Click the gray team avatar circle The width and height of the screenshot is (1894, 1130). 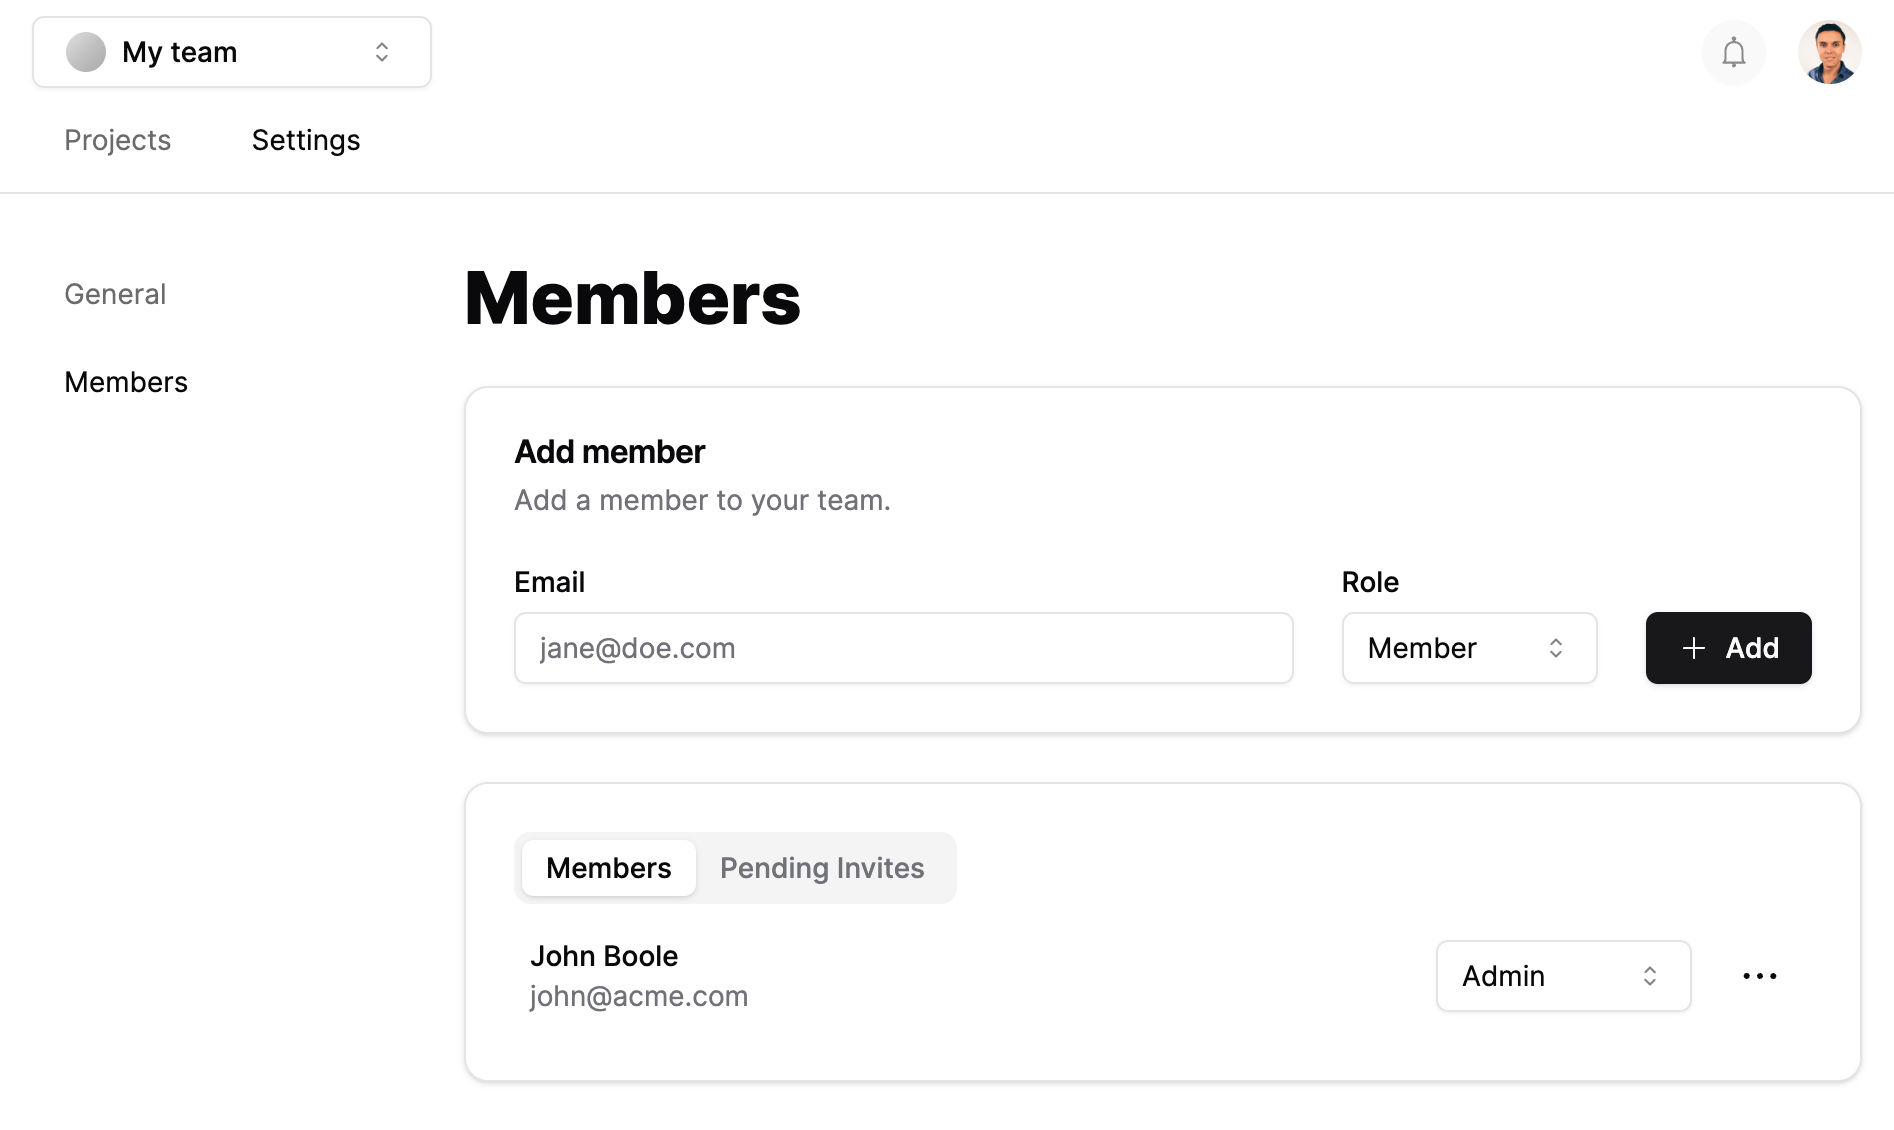click(86, 52)
